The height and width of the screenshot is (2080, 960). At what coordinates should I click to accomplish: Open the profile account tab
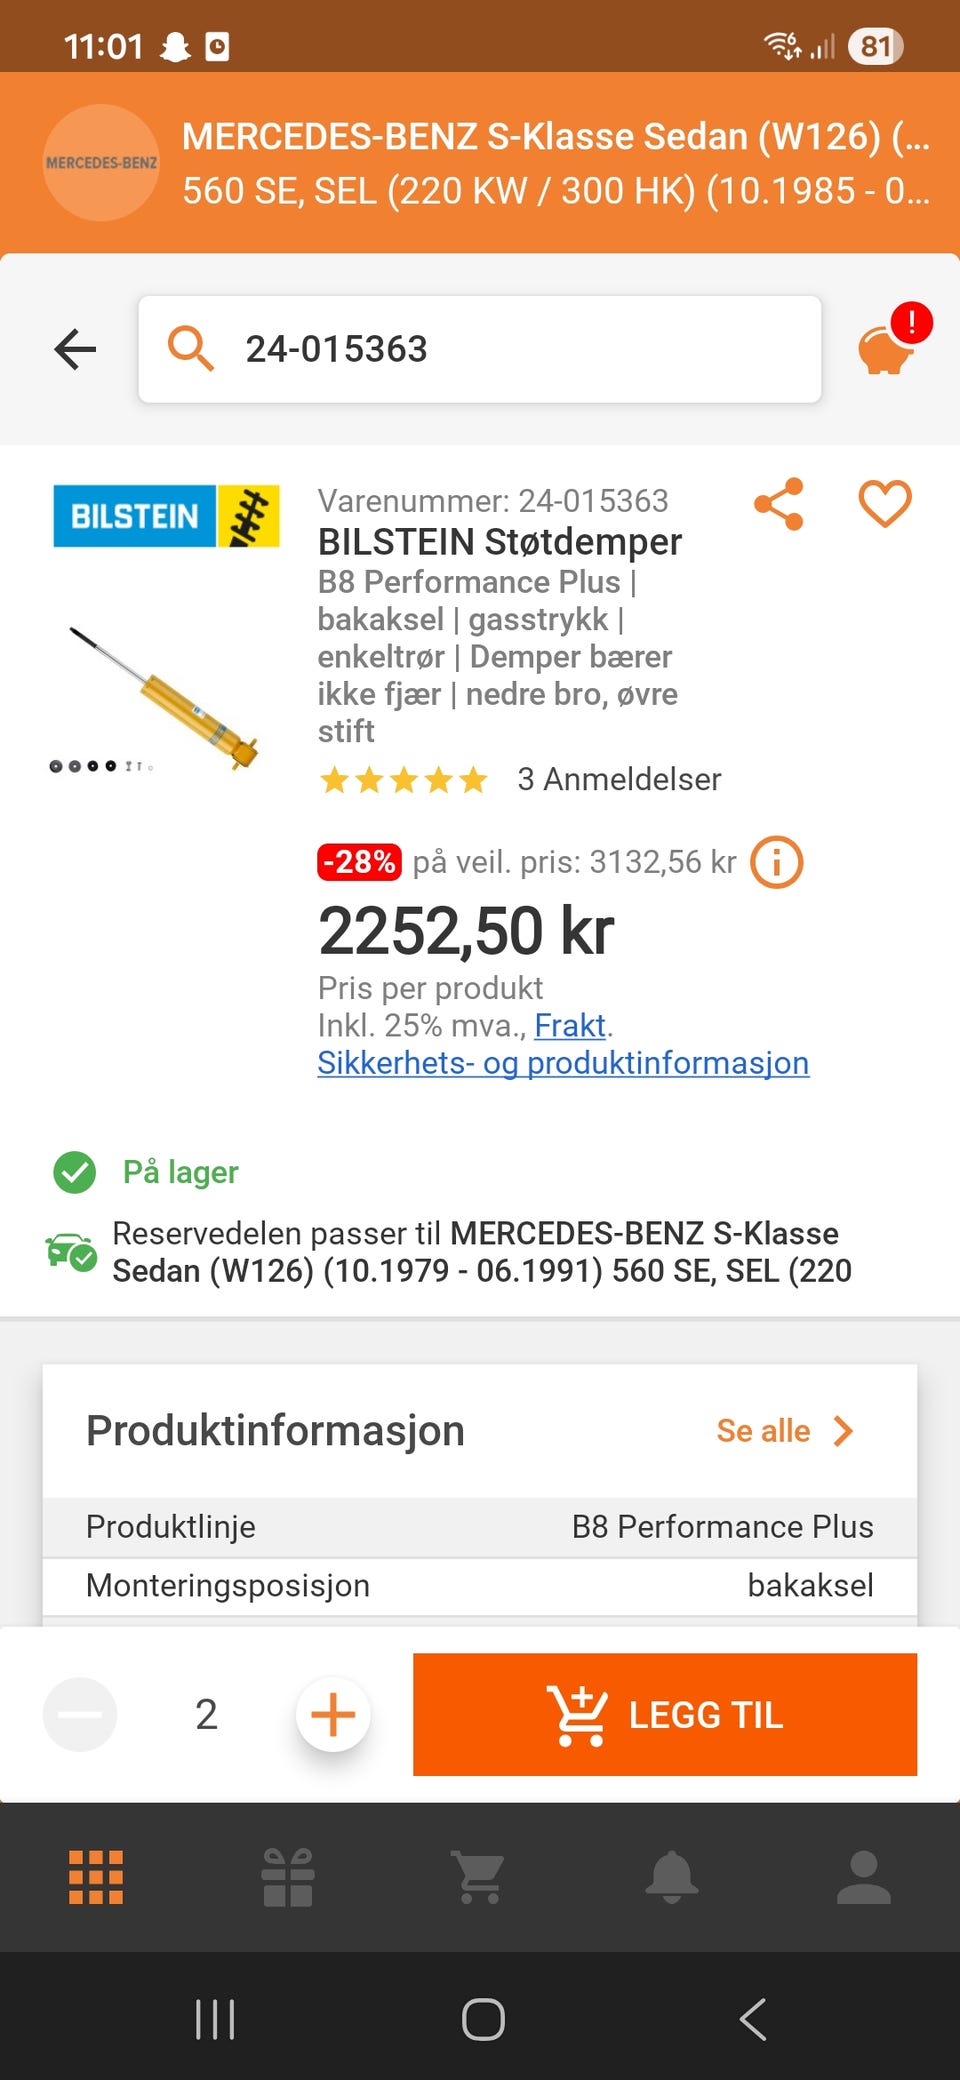click(863, 1877)
